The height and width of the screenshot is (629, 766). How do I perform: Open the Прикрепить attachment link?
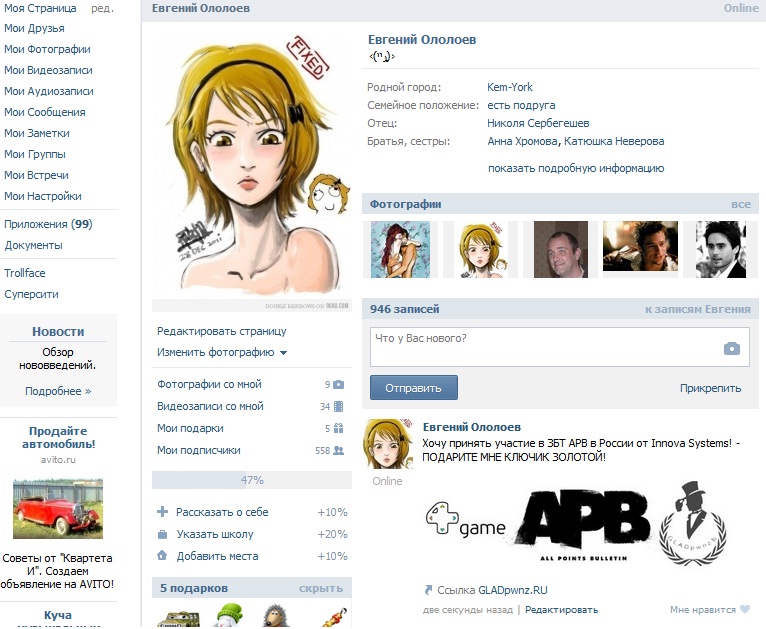[x=710, y=388]
